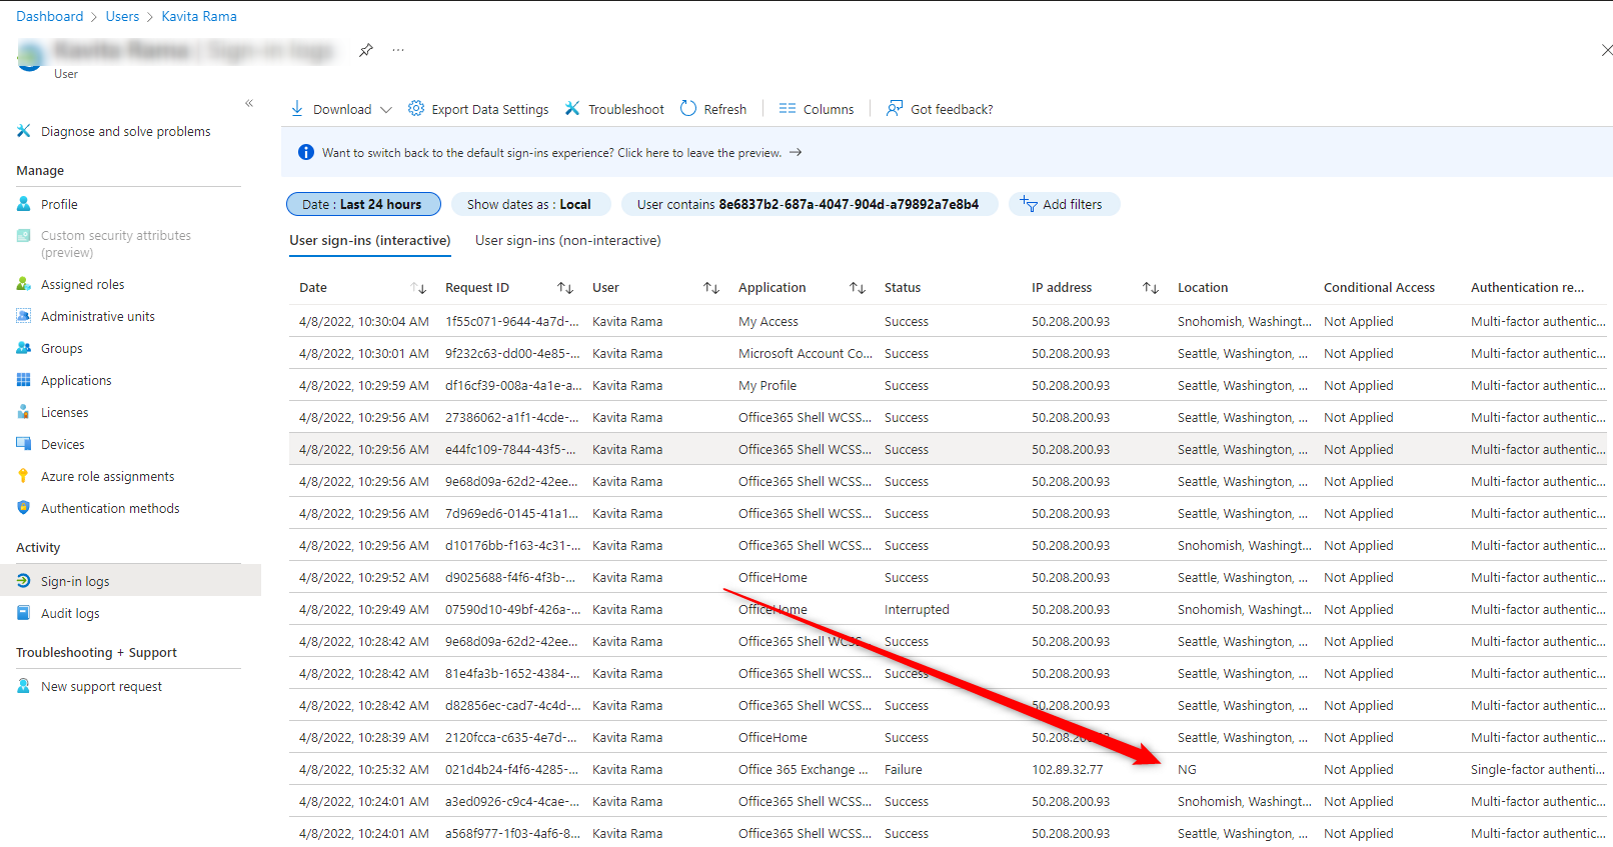Open the more options ellipsis menu

pos(398,50)
